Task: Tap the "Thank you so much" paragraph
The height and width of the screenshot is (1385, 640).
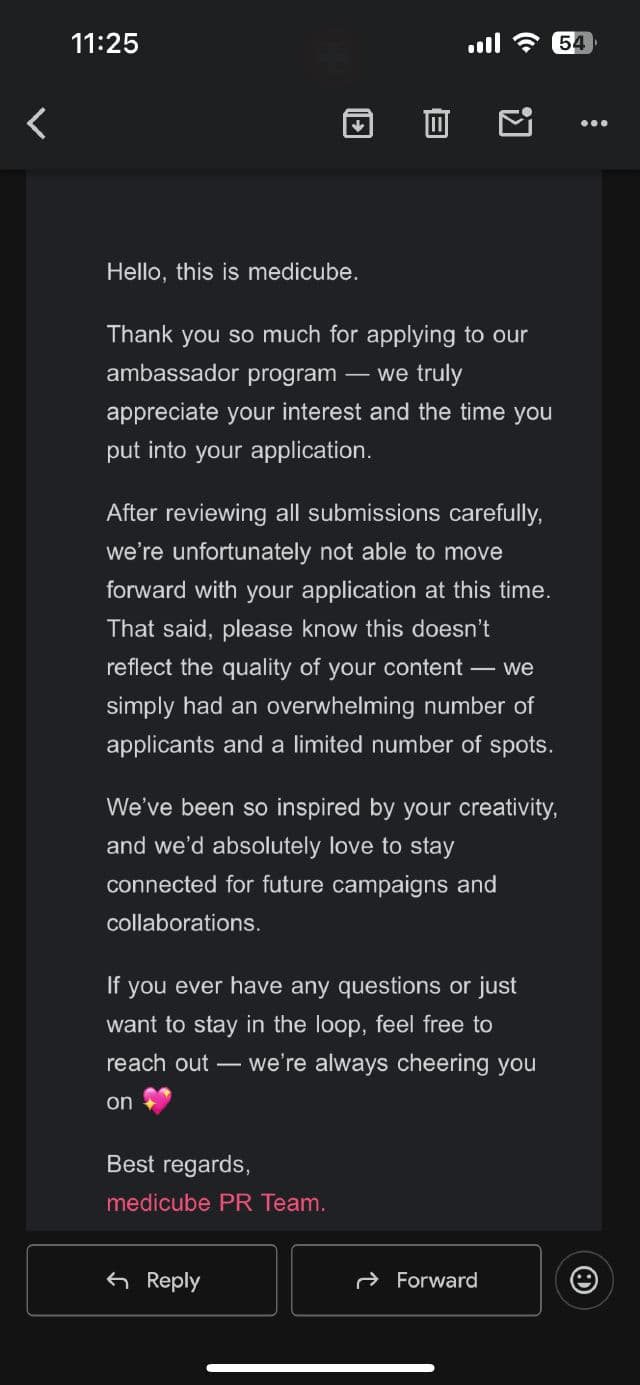Action: 328,392
